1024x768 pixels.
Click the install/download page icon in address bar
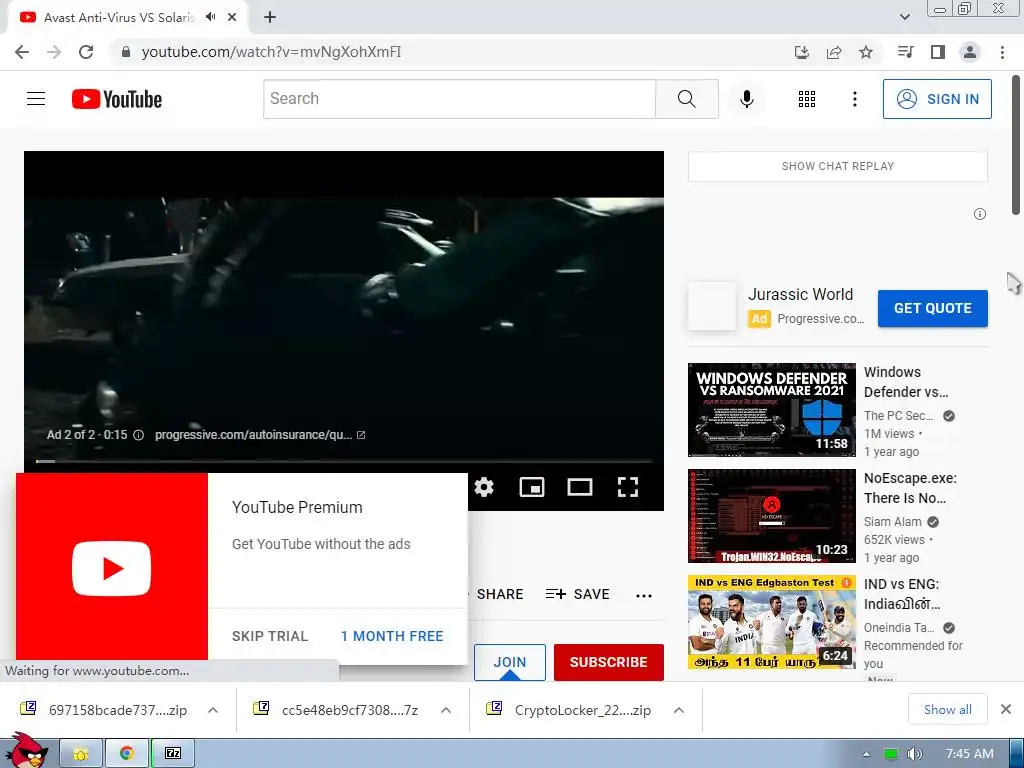(802, 52)
